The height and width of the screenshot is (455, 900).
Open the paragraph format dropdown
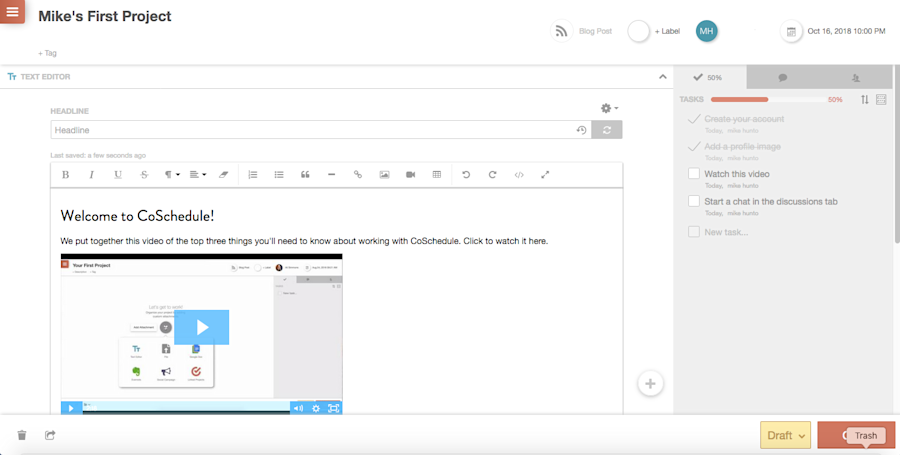point(172,174)
